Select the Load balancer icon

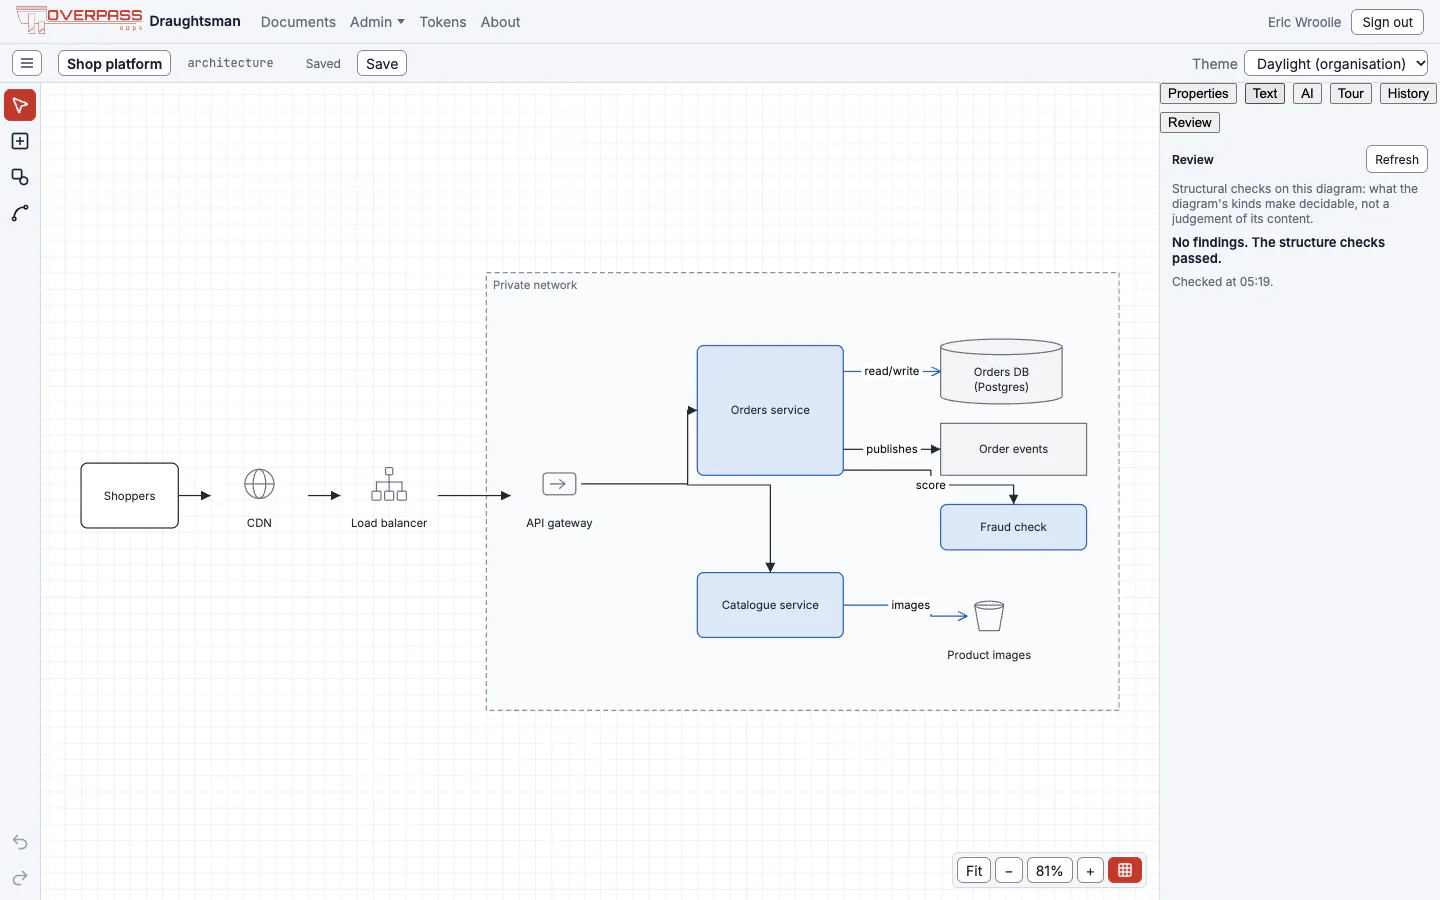pos(389,484)
